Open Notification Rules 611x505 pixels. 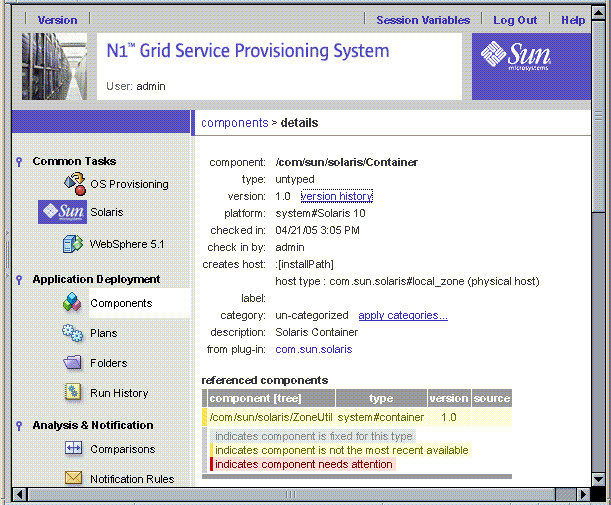(x=132, y=479)
